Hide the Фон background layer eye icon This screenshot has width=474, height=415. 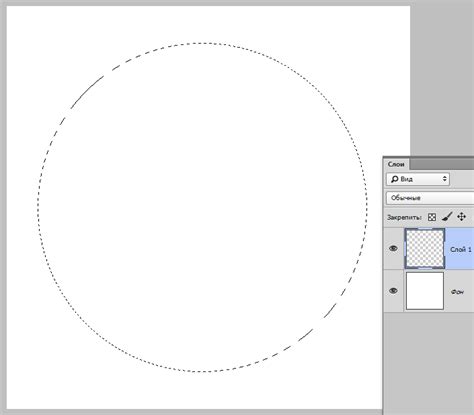click(x=393, y=291)
